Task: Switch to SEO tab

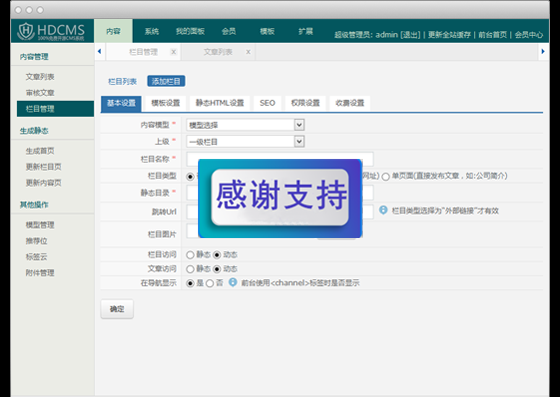Action: point(268,103)
